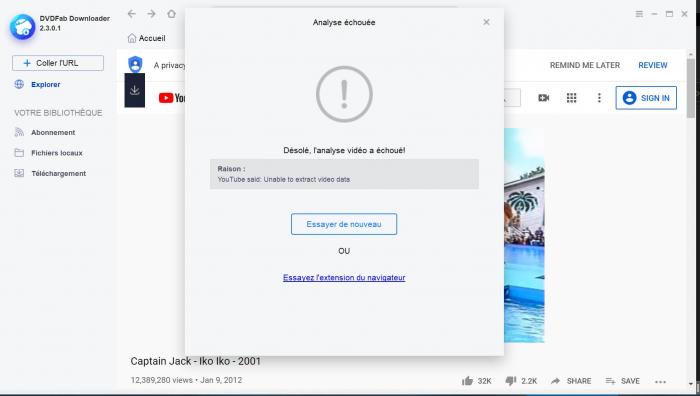Click the YouTube create video camera icon
Viewport: 700px width, 396px height.
(544, 98)
